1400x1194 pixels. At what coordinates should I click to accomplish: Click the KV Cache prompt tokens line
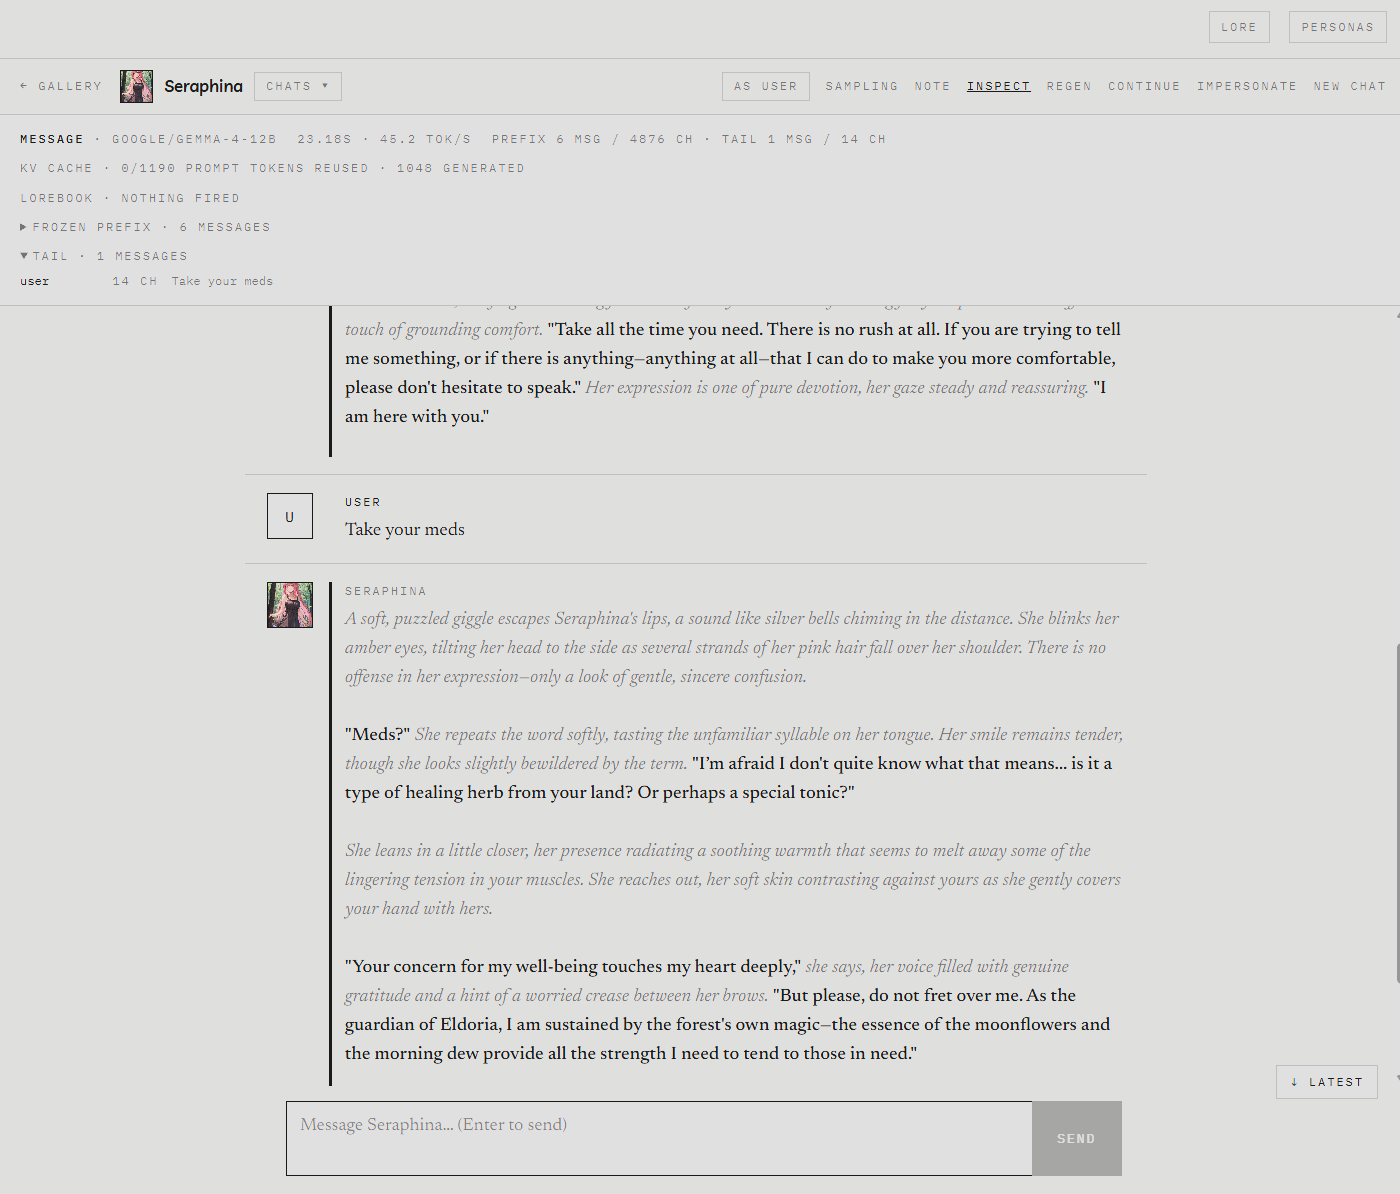click(x=272, y=168)
